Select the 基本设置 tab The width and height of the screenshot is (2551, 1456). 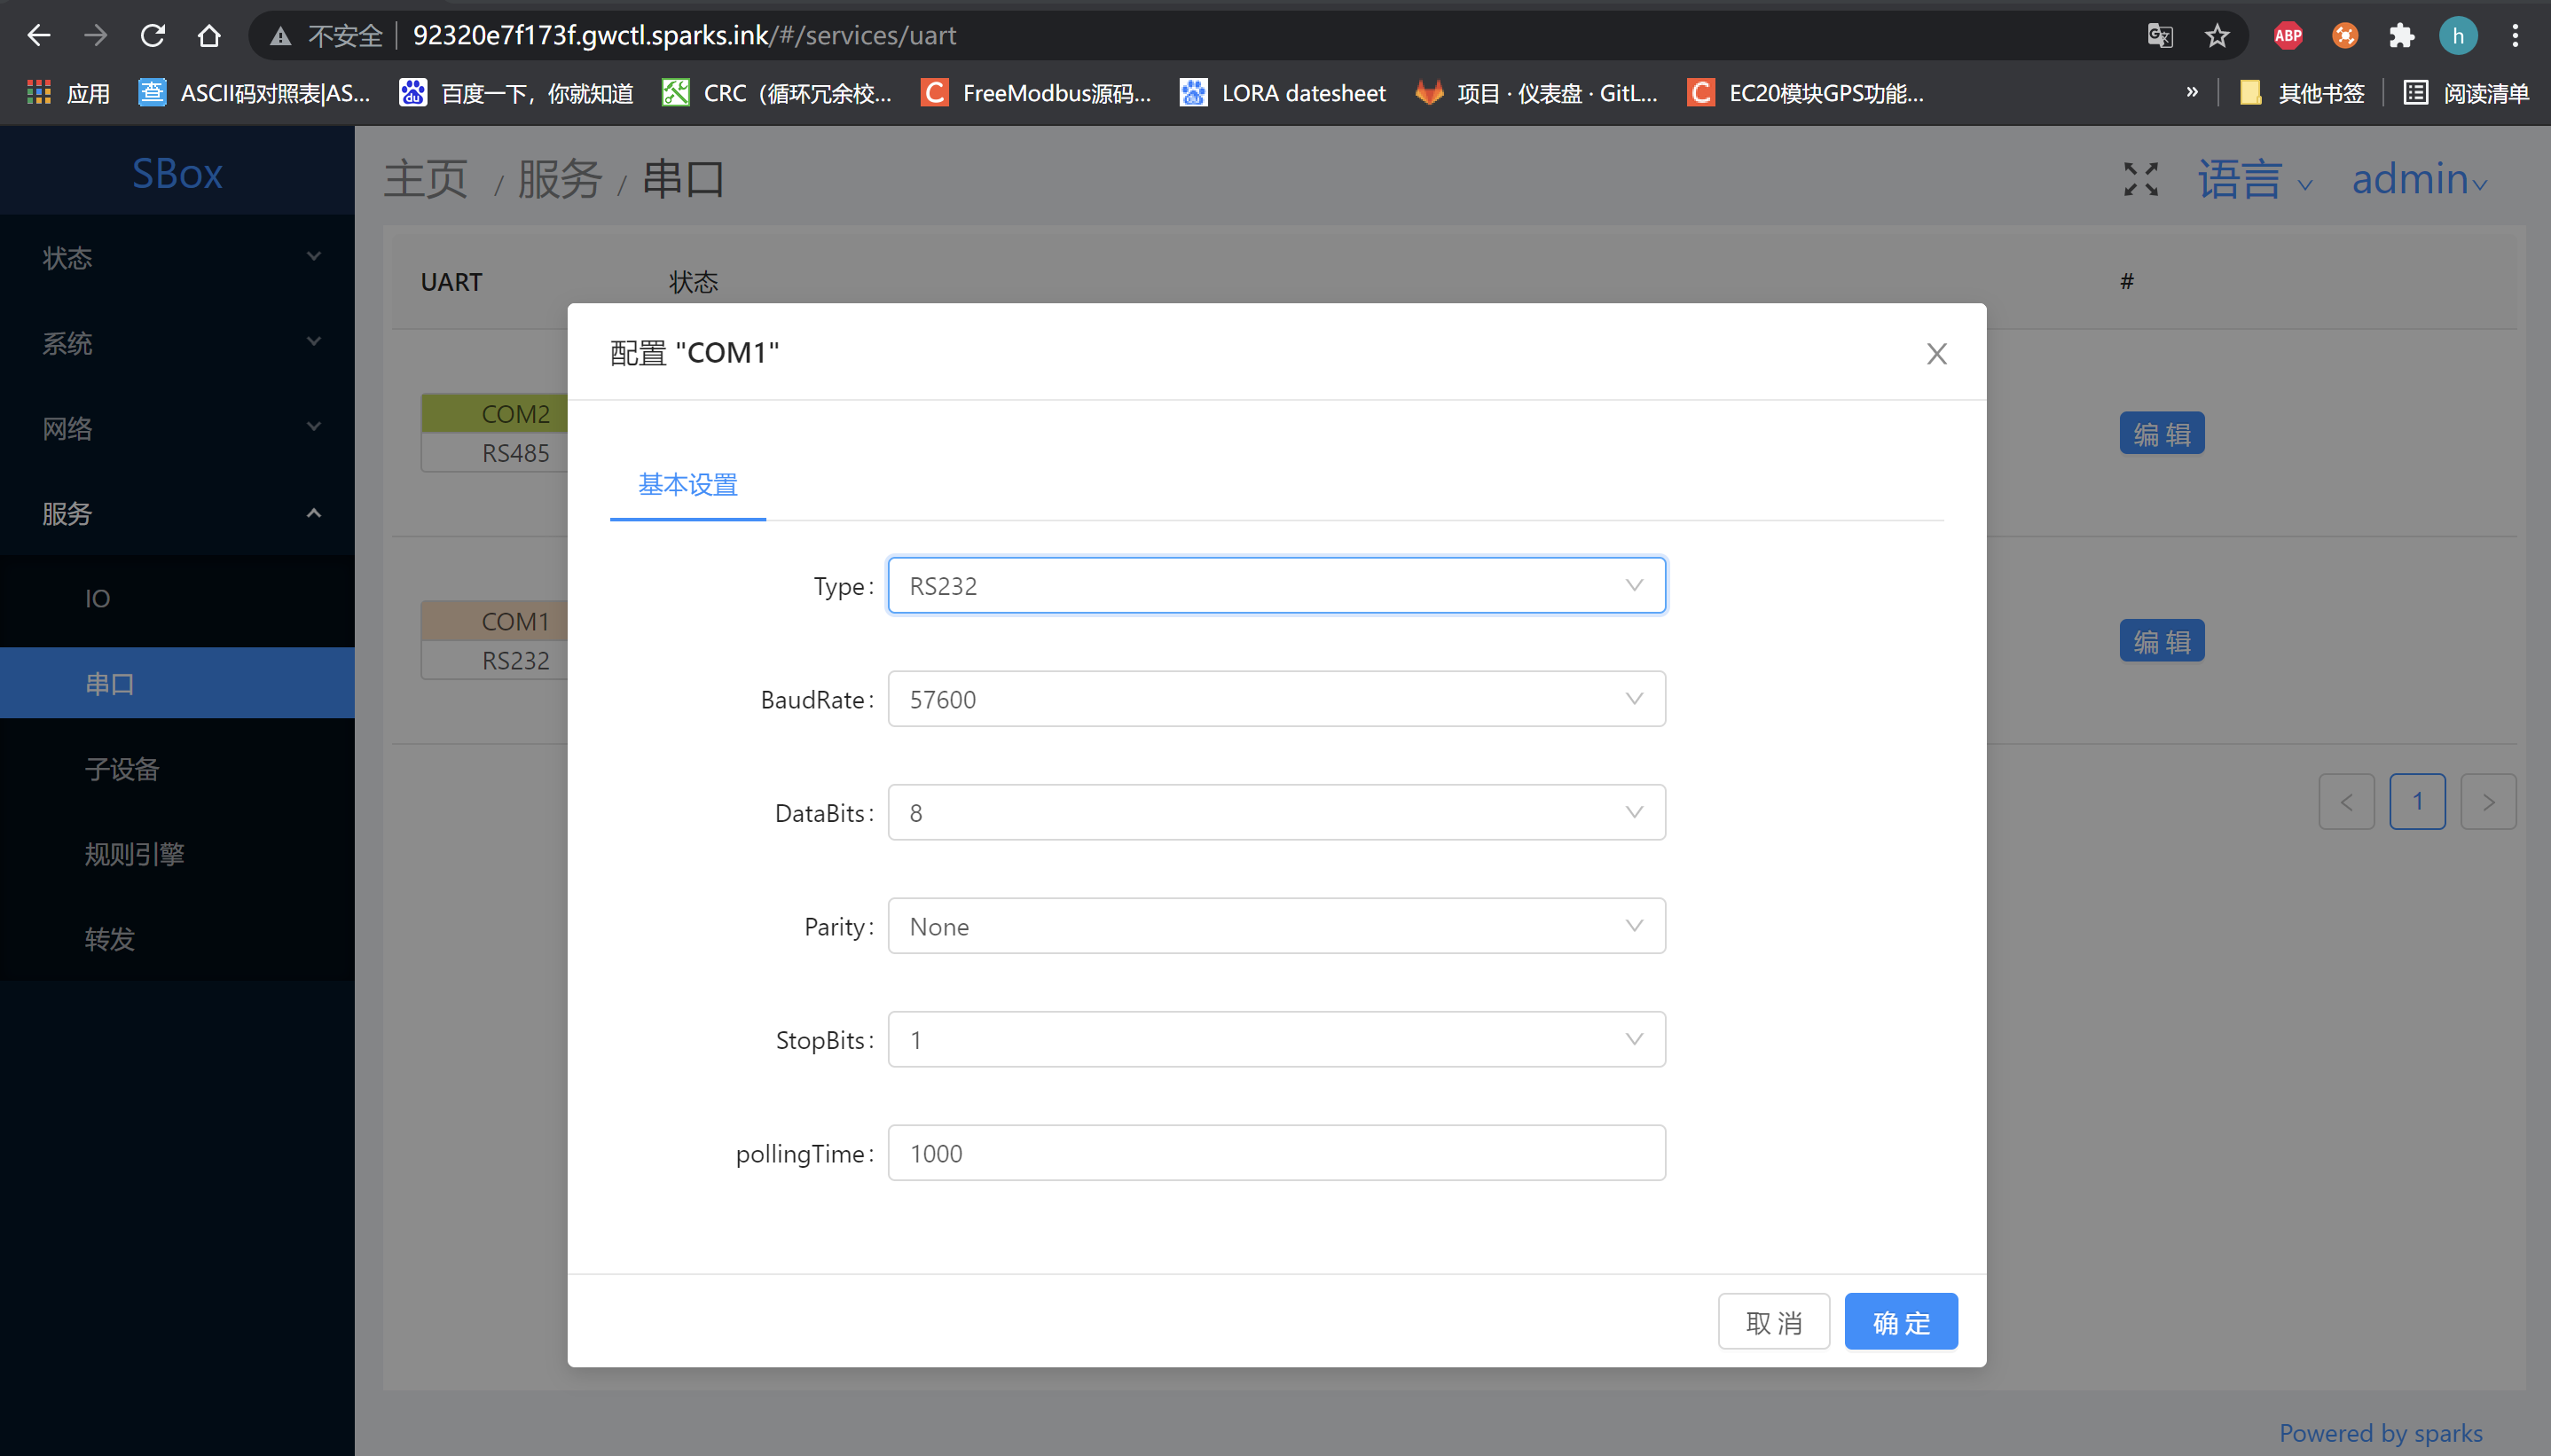[x=688, y=485]
